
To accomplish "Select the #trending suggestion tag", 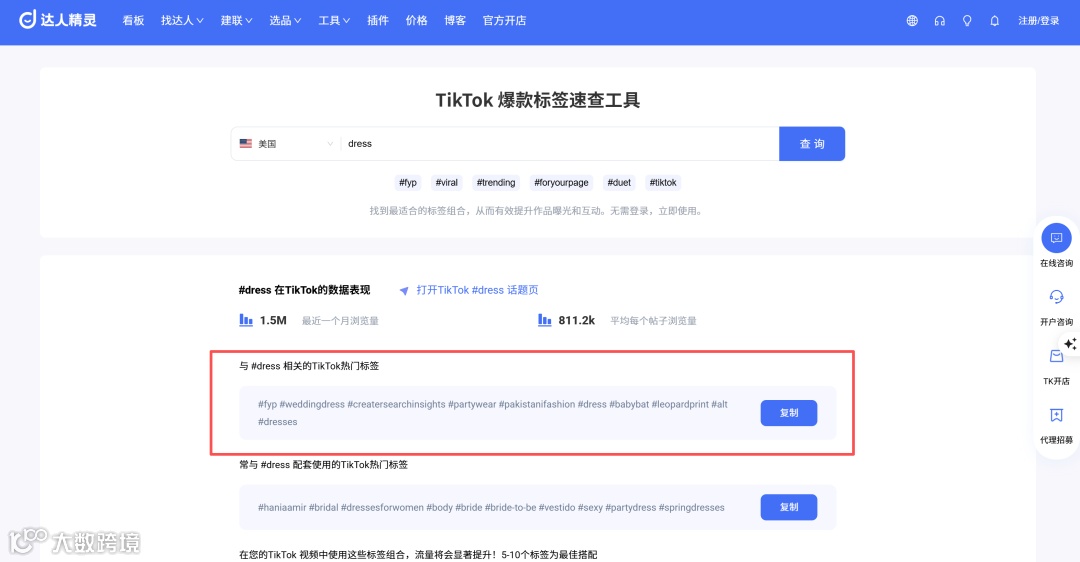I will pyautogui.click(x=496, y=183).
